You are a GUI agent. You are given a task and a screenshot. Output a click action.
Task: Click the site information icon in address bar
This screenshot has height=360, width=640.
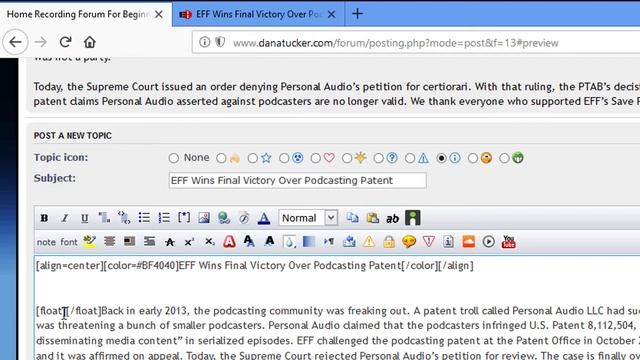204,42
